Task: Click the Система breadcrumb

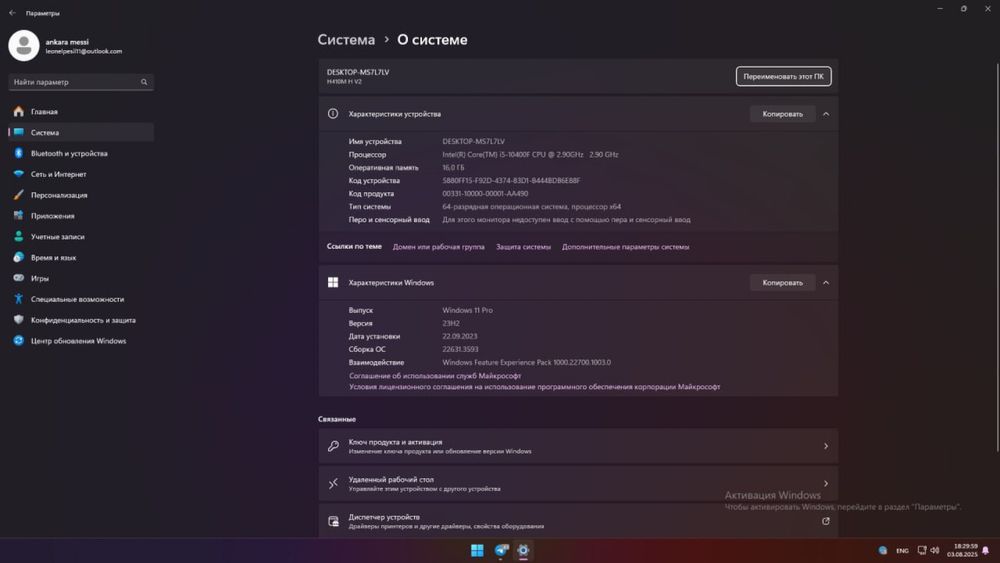Action: (x=346, y=40)
